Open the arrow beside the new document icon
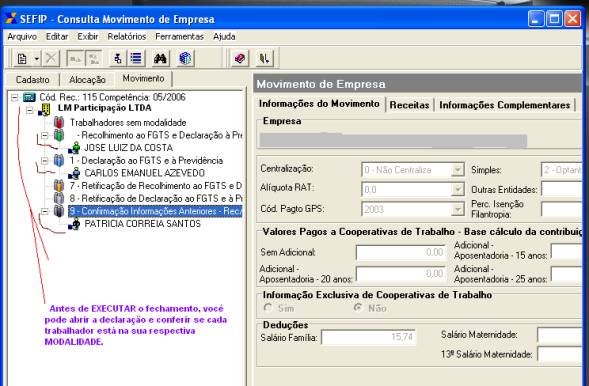589x386 pixels. coord(36,59)
